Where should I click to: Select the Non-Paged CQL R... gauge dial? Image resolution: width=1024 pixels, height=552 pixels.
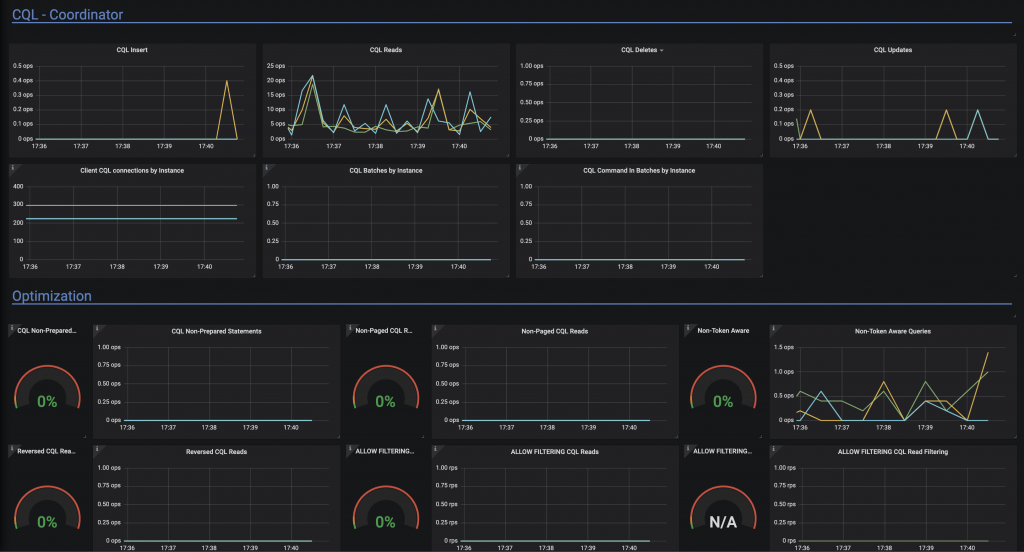coord(385,387)
